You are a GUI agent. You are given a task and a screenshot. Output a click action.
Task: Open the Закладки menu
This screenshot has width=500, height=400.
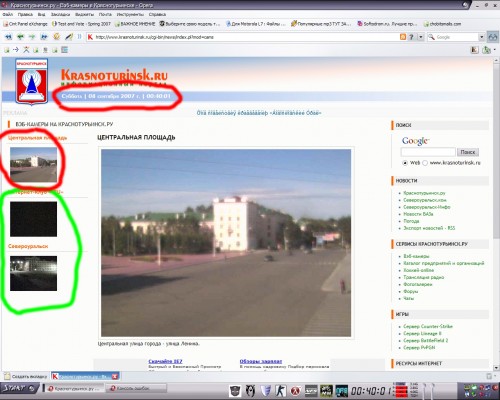coord(60,14)
